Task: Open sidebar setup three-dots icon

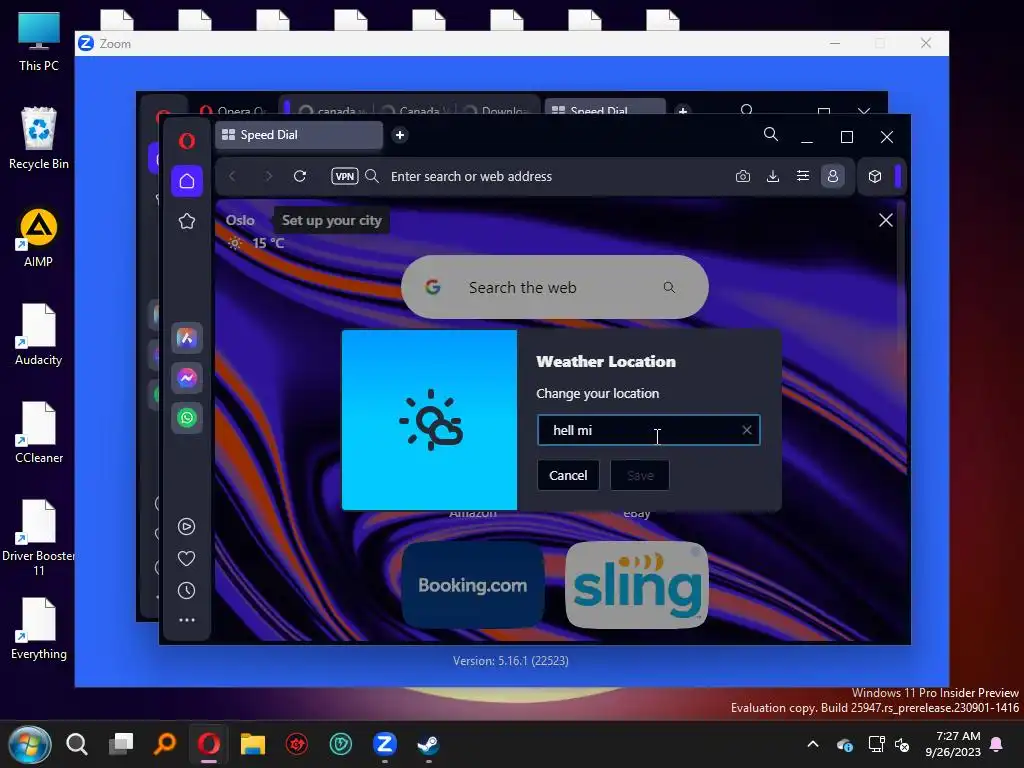Action: pos(187,620)
